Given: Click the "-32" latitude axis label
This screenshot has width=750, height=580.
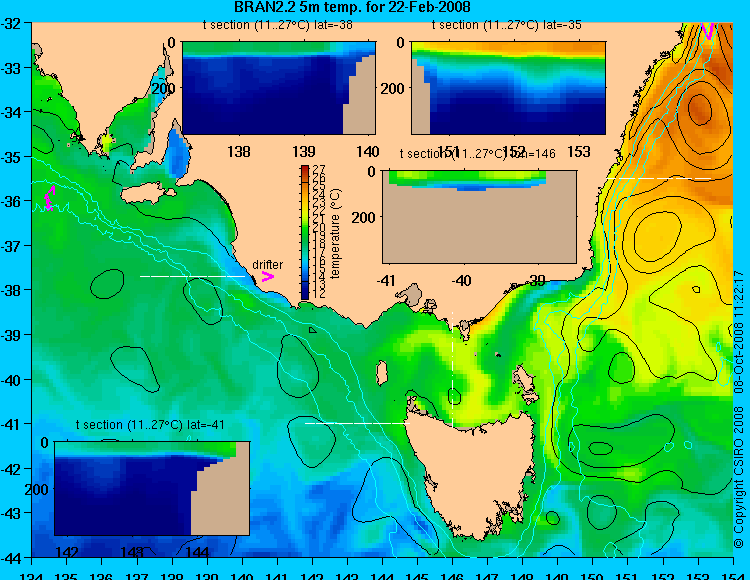Looking at the screenshot, I should pyautogui.click(x=11, y=24).
